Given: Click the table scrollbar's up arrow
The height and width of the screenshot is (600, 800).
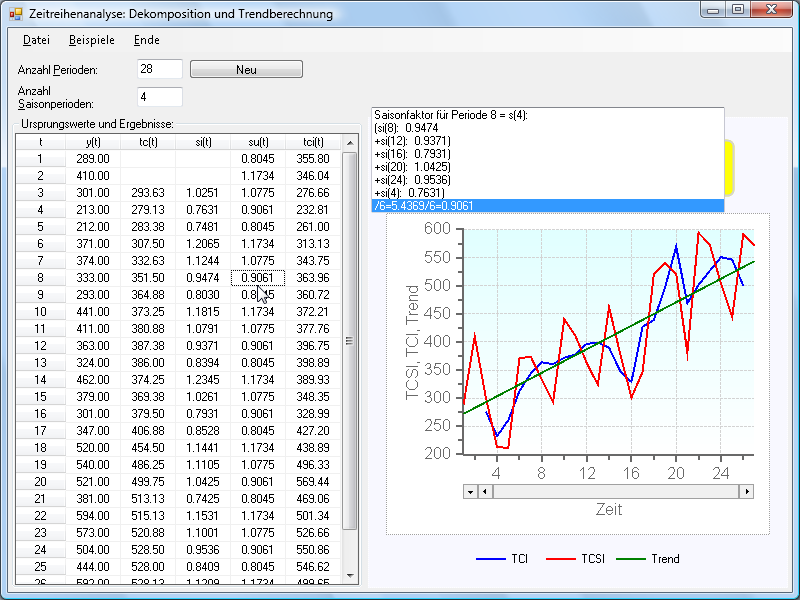Looking at the screenshot, I should pyautogui.click(x=350, y=143).
